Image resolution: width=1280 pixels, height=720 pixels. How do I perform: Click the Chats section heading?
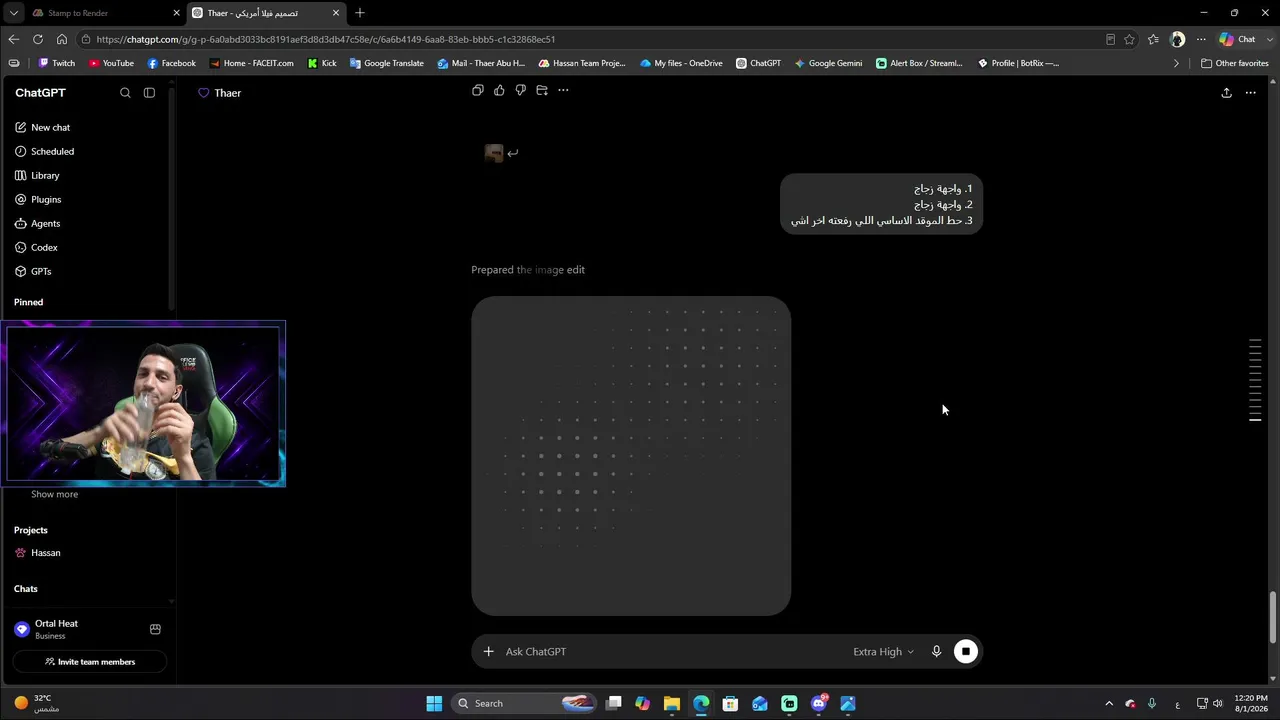26,589
